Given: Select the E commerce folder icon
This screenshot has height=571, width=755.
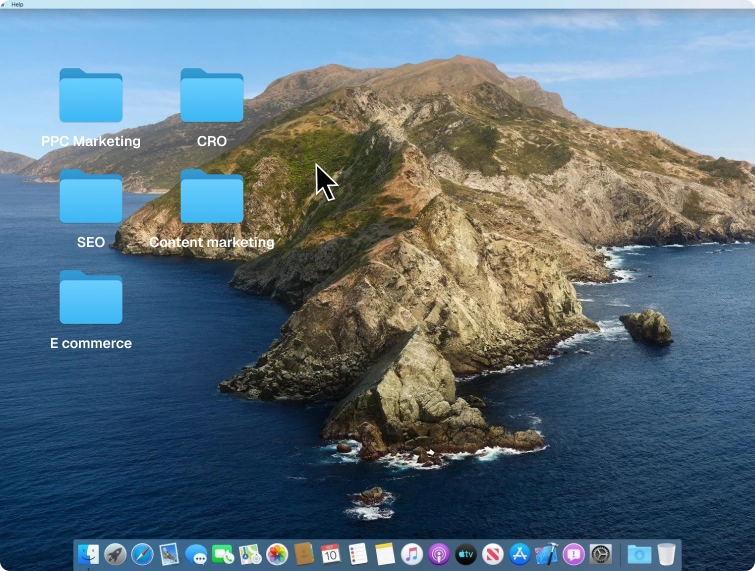Looking at the screenshot, I should tap(91, 298).
